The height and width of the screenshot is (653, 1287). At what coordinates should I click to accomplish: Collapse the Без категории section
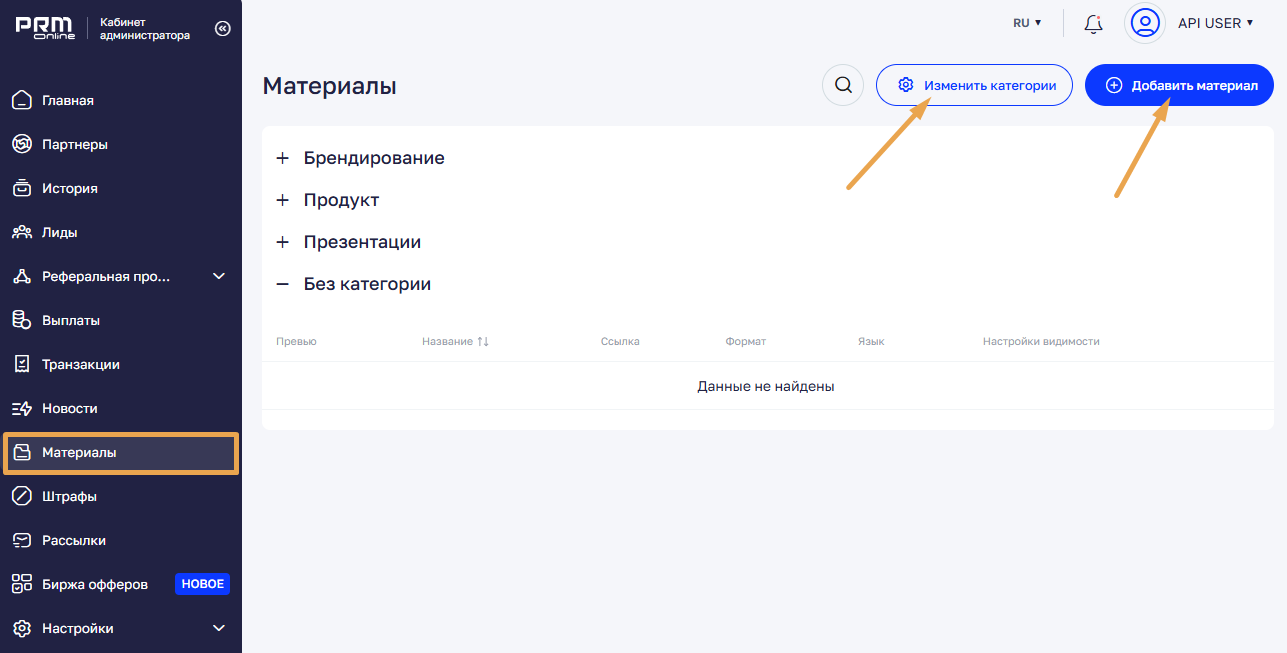point(282,285)
